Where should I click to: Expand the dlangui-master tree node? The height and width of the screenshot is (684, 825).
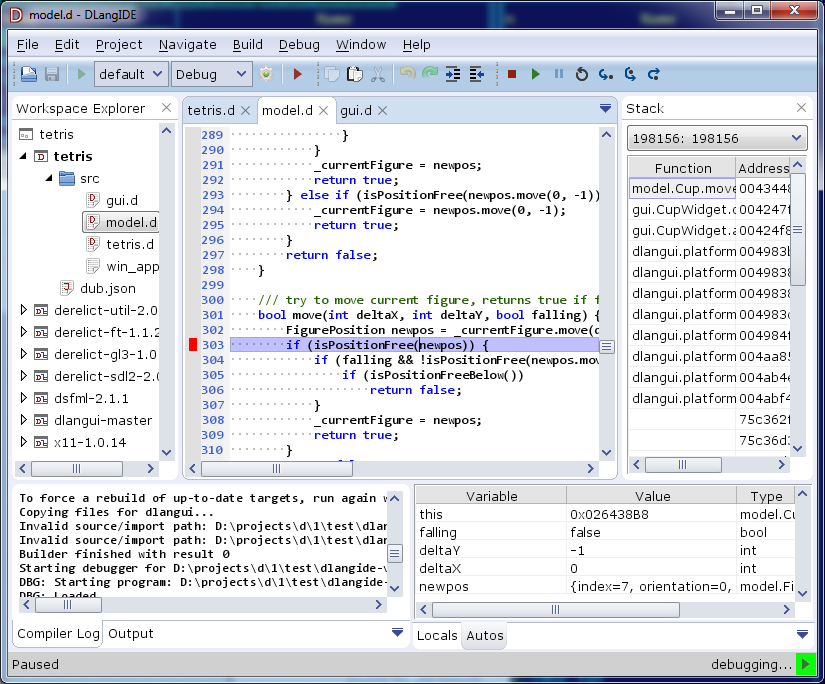(25, 421)
